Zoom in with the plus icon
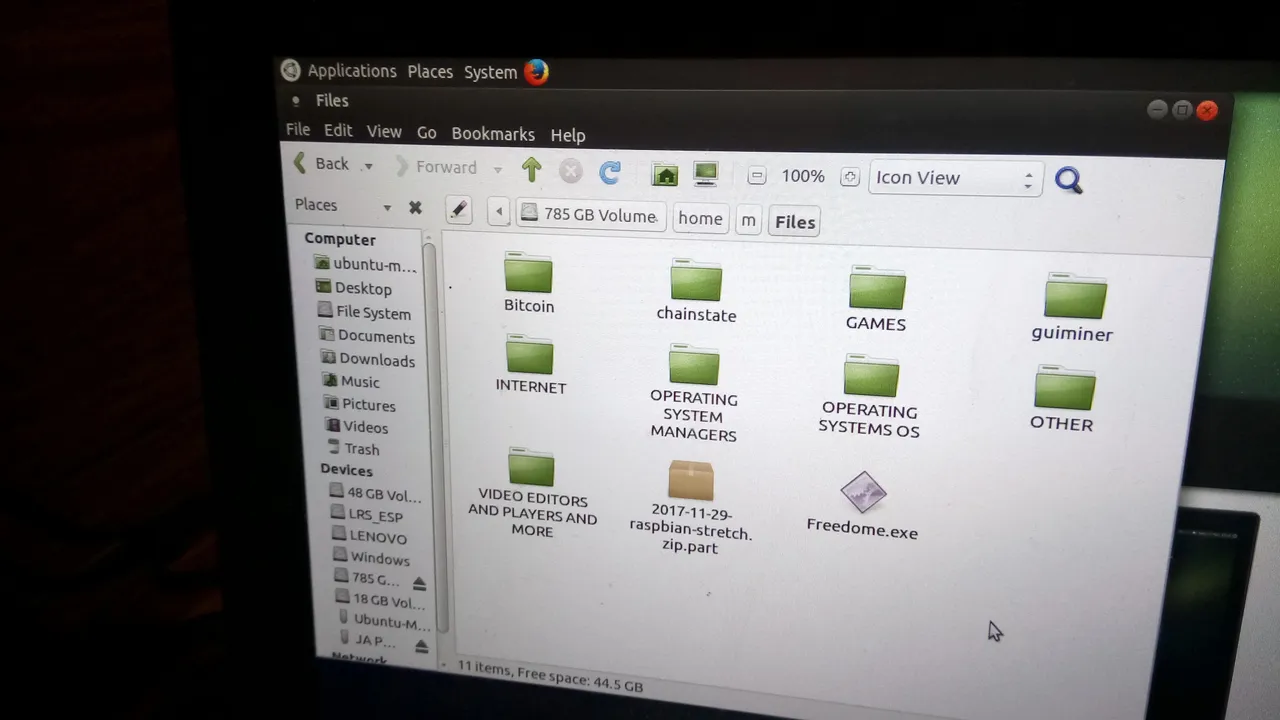1280x720 pixels. pos(850,177)
